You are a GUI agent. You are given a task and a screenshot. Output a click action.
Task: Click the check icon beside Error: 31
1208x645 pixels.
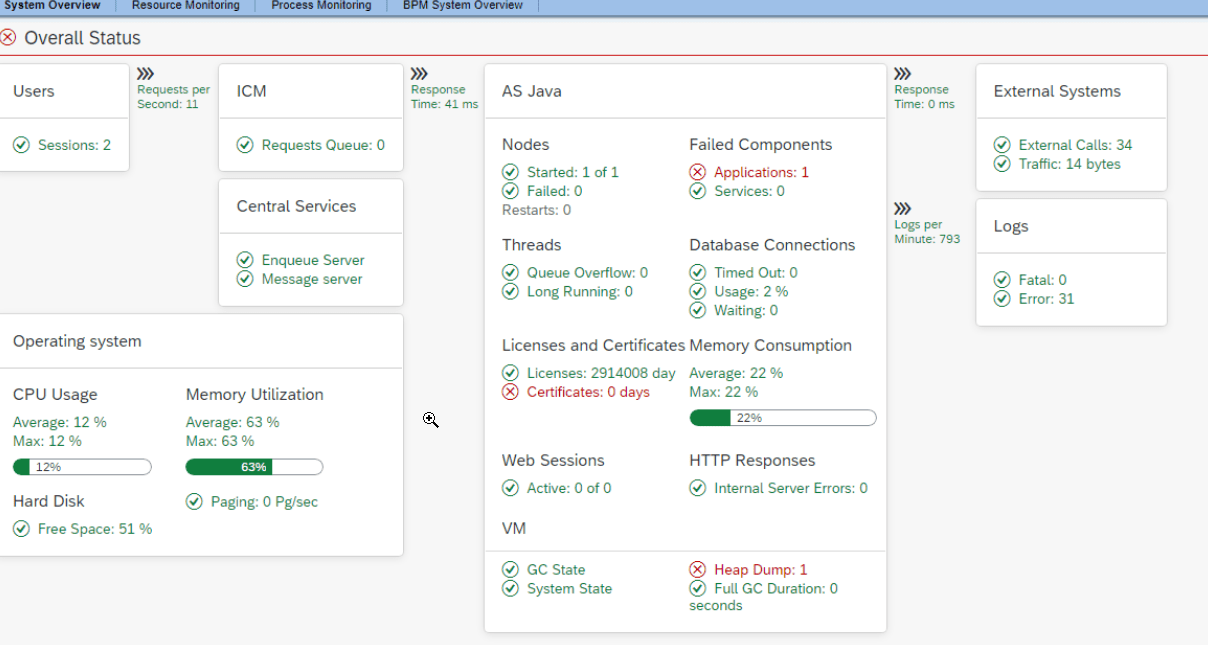coord(1002,298)
